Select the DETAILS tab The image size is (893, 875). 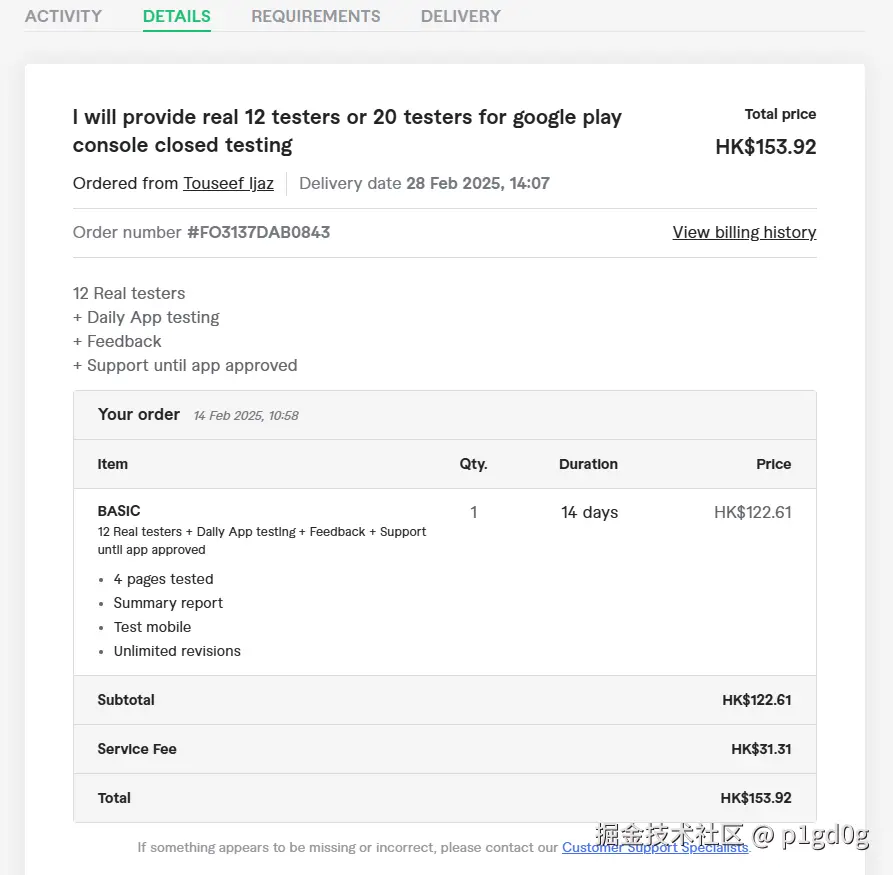[x=177, y=16]
